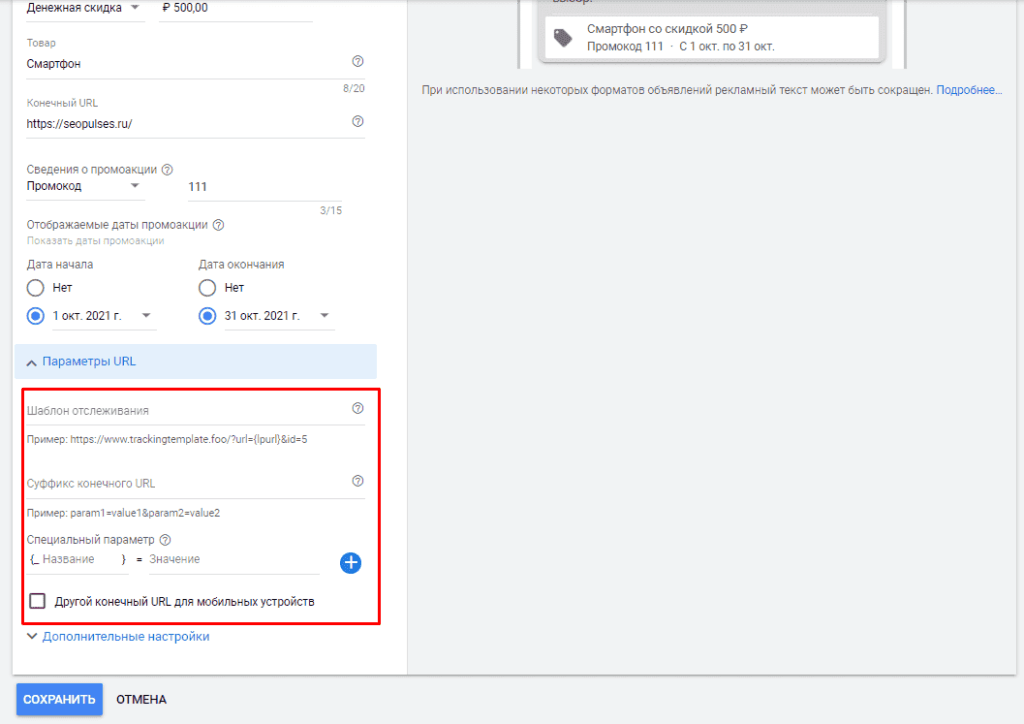Edit the promo code field containing 111
1024x724 pixels.
click(264, 187)
